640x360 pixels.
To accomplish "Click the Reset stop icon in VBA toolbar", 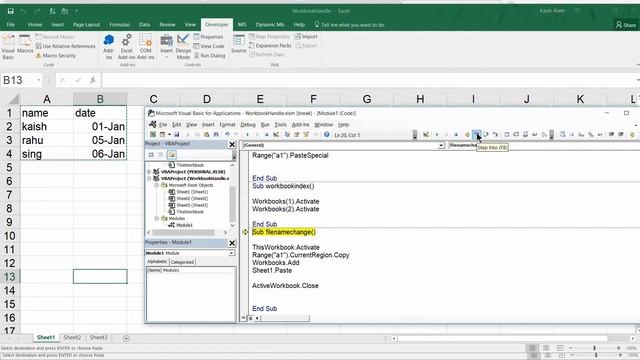I will pos(266,134).
